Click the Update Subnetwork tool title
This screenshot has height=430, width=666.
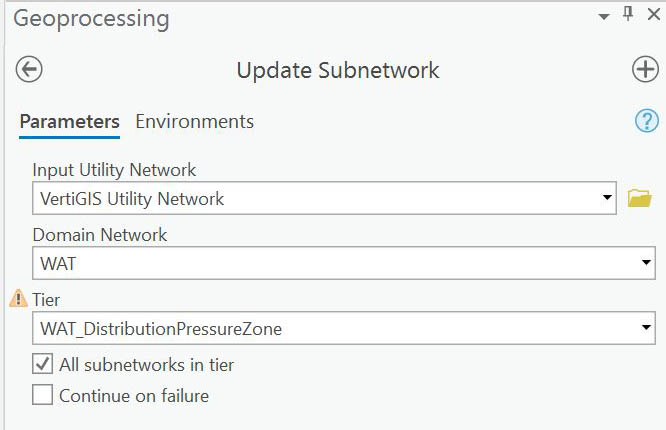pyautogui.click(x=337, y=70)
